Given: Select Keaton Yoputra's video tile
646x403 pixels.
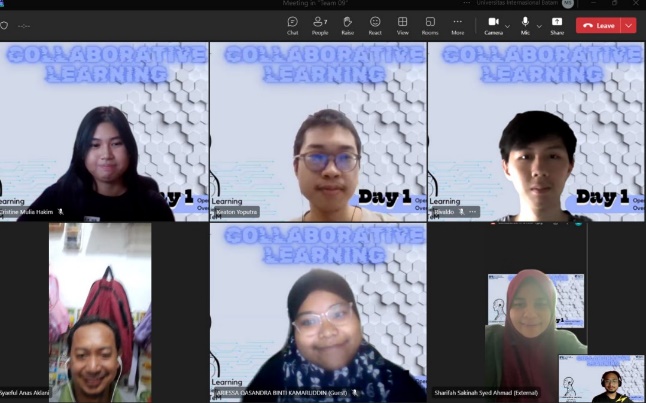Looking at the screenshot, I should coord(318,132).
